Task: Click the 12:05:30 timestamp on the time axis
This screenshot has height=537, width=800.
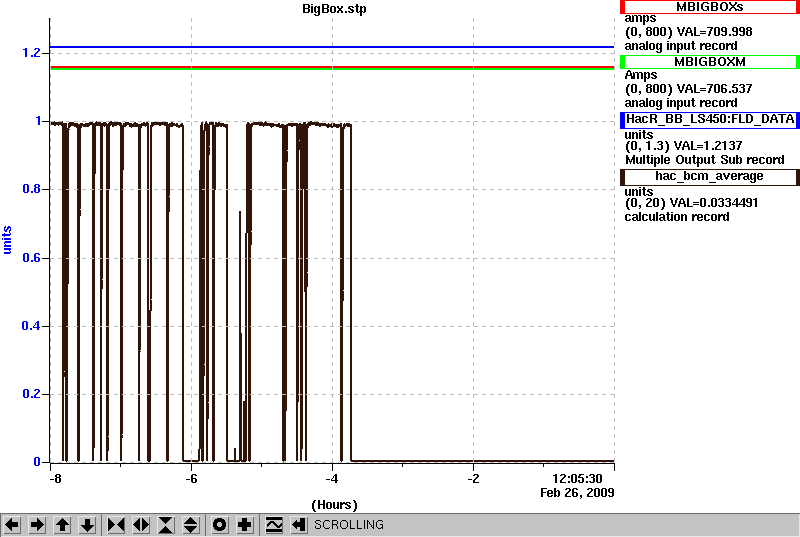Action: [577, 479]
